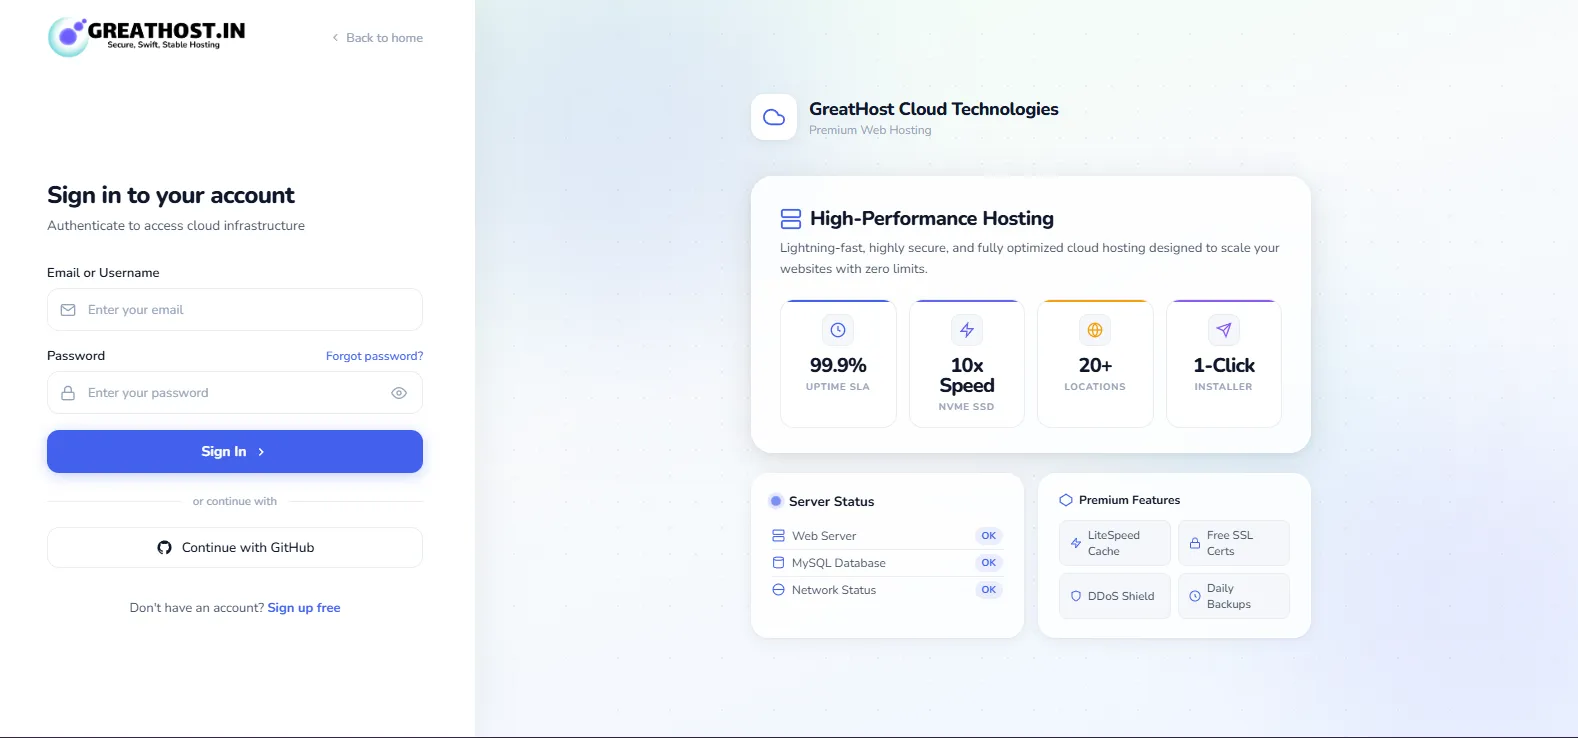Click the globe icon above 20+ Locations
The height and width of the screenshot is (738, 1578).
[x=1095, y=330]
